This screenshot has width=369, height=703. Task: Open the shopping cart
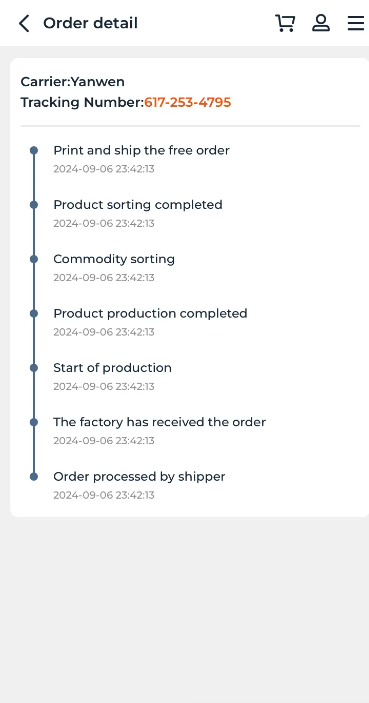tap(285, 23)
